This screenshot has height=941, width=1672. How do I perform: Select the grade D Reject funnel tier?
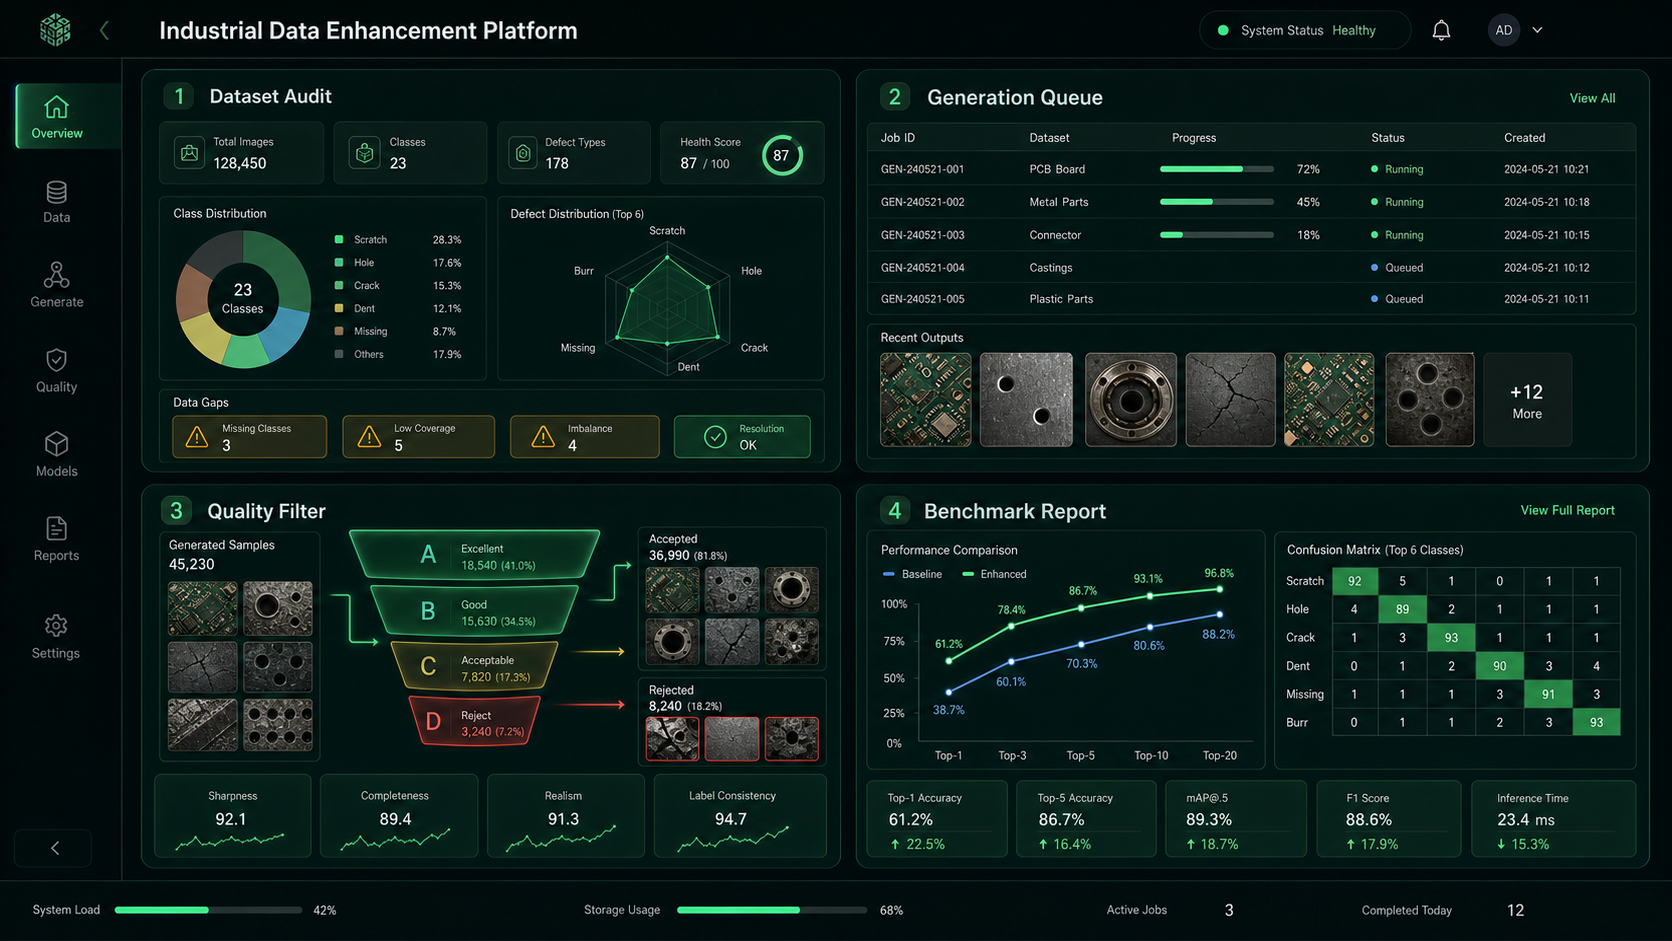[474, 721]
